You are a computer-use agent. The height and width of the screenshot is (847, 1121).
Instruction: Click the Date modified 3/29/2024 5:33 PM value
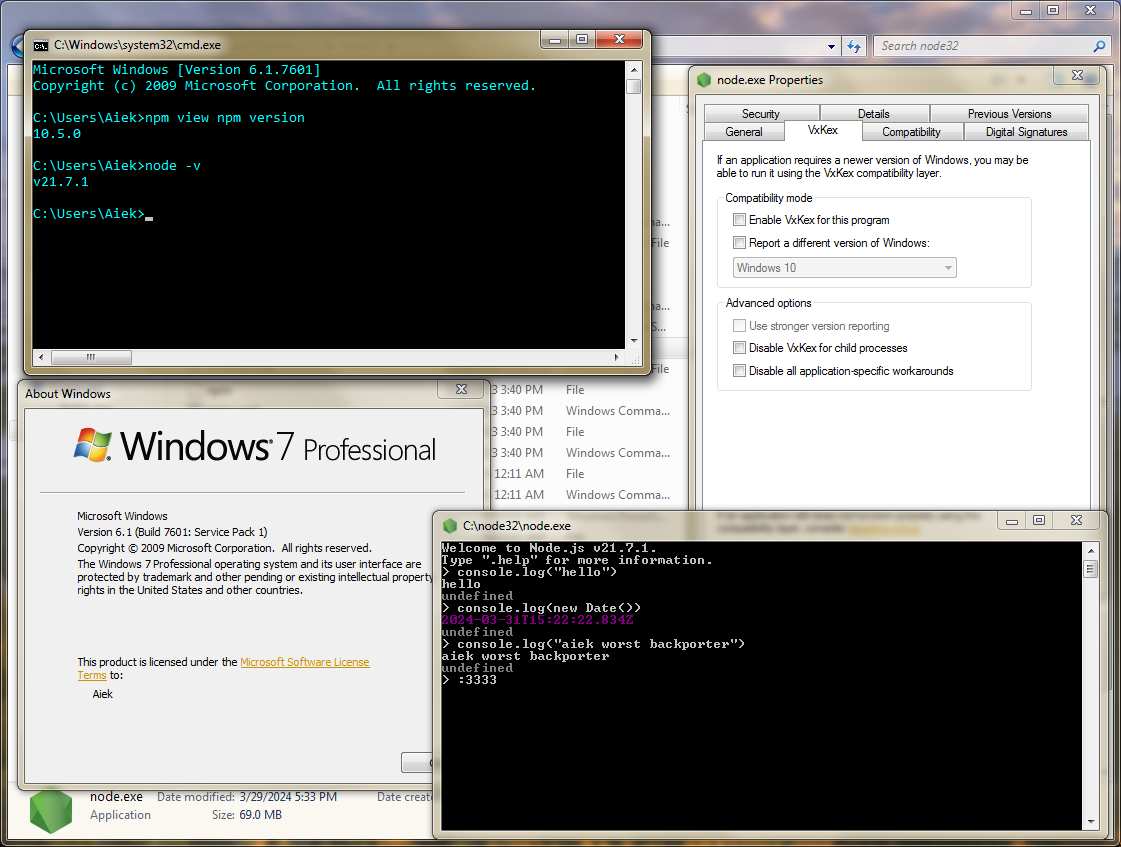tap(288, 797)
